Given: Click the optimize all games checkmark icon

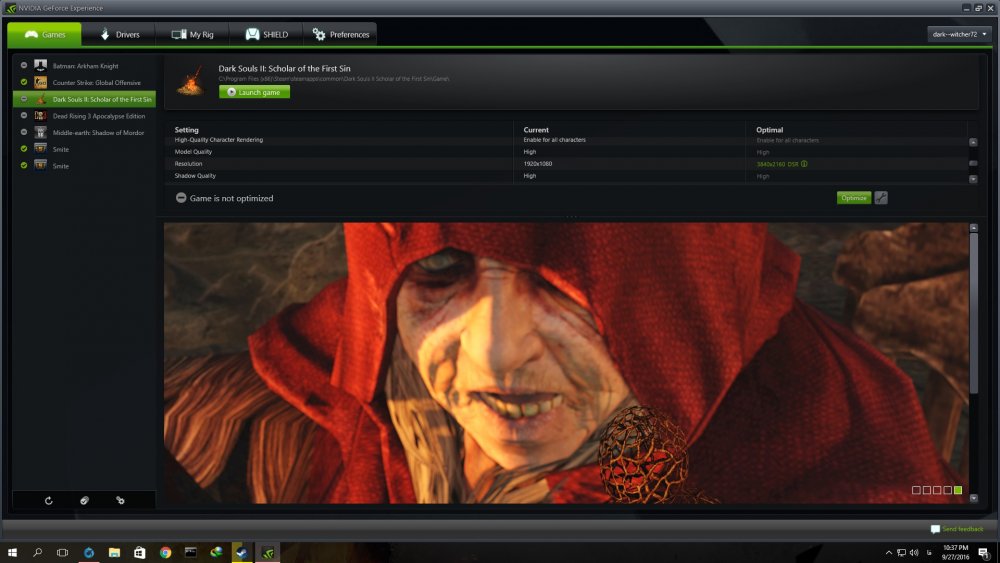Looking at the screenshot, I should coord(84,501).
